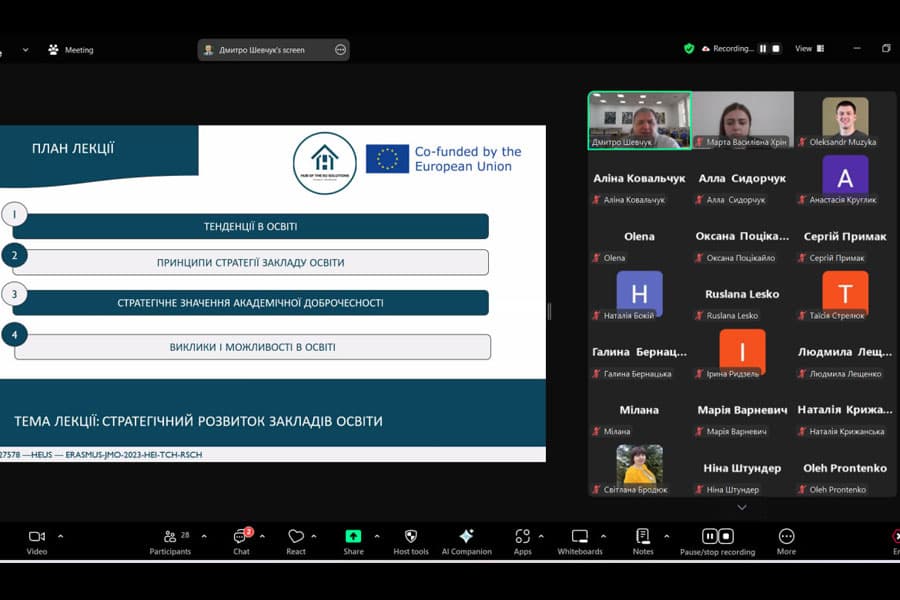
Task: Pause the recording in the bottom toolbar
Action: click(711, 537)
